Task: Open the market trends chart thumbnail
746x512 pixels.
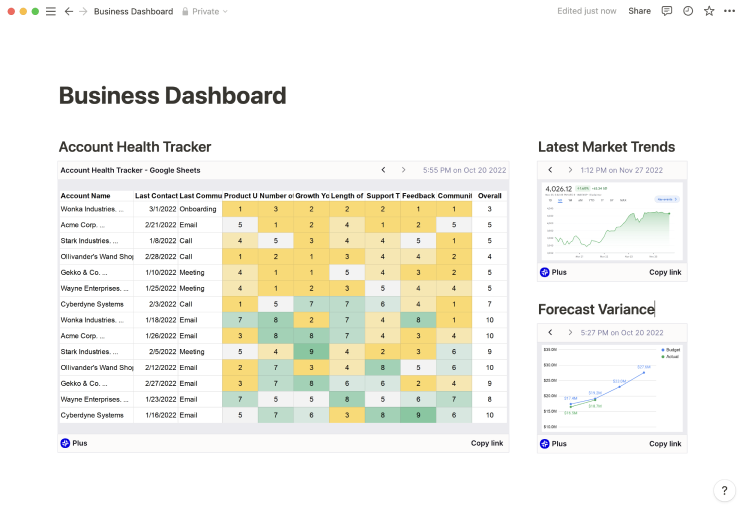Action: click(x=612, y=221)
